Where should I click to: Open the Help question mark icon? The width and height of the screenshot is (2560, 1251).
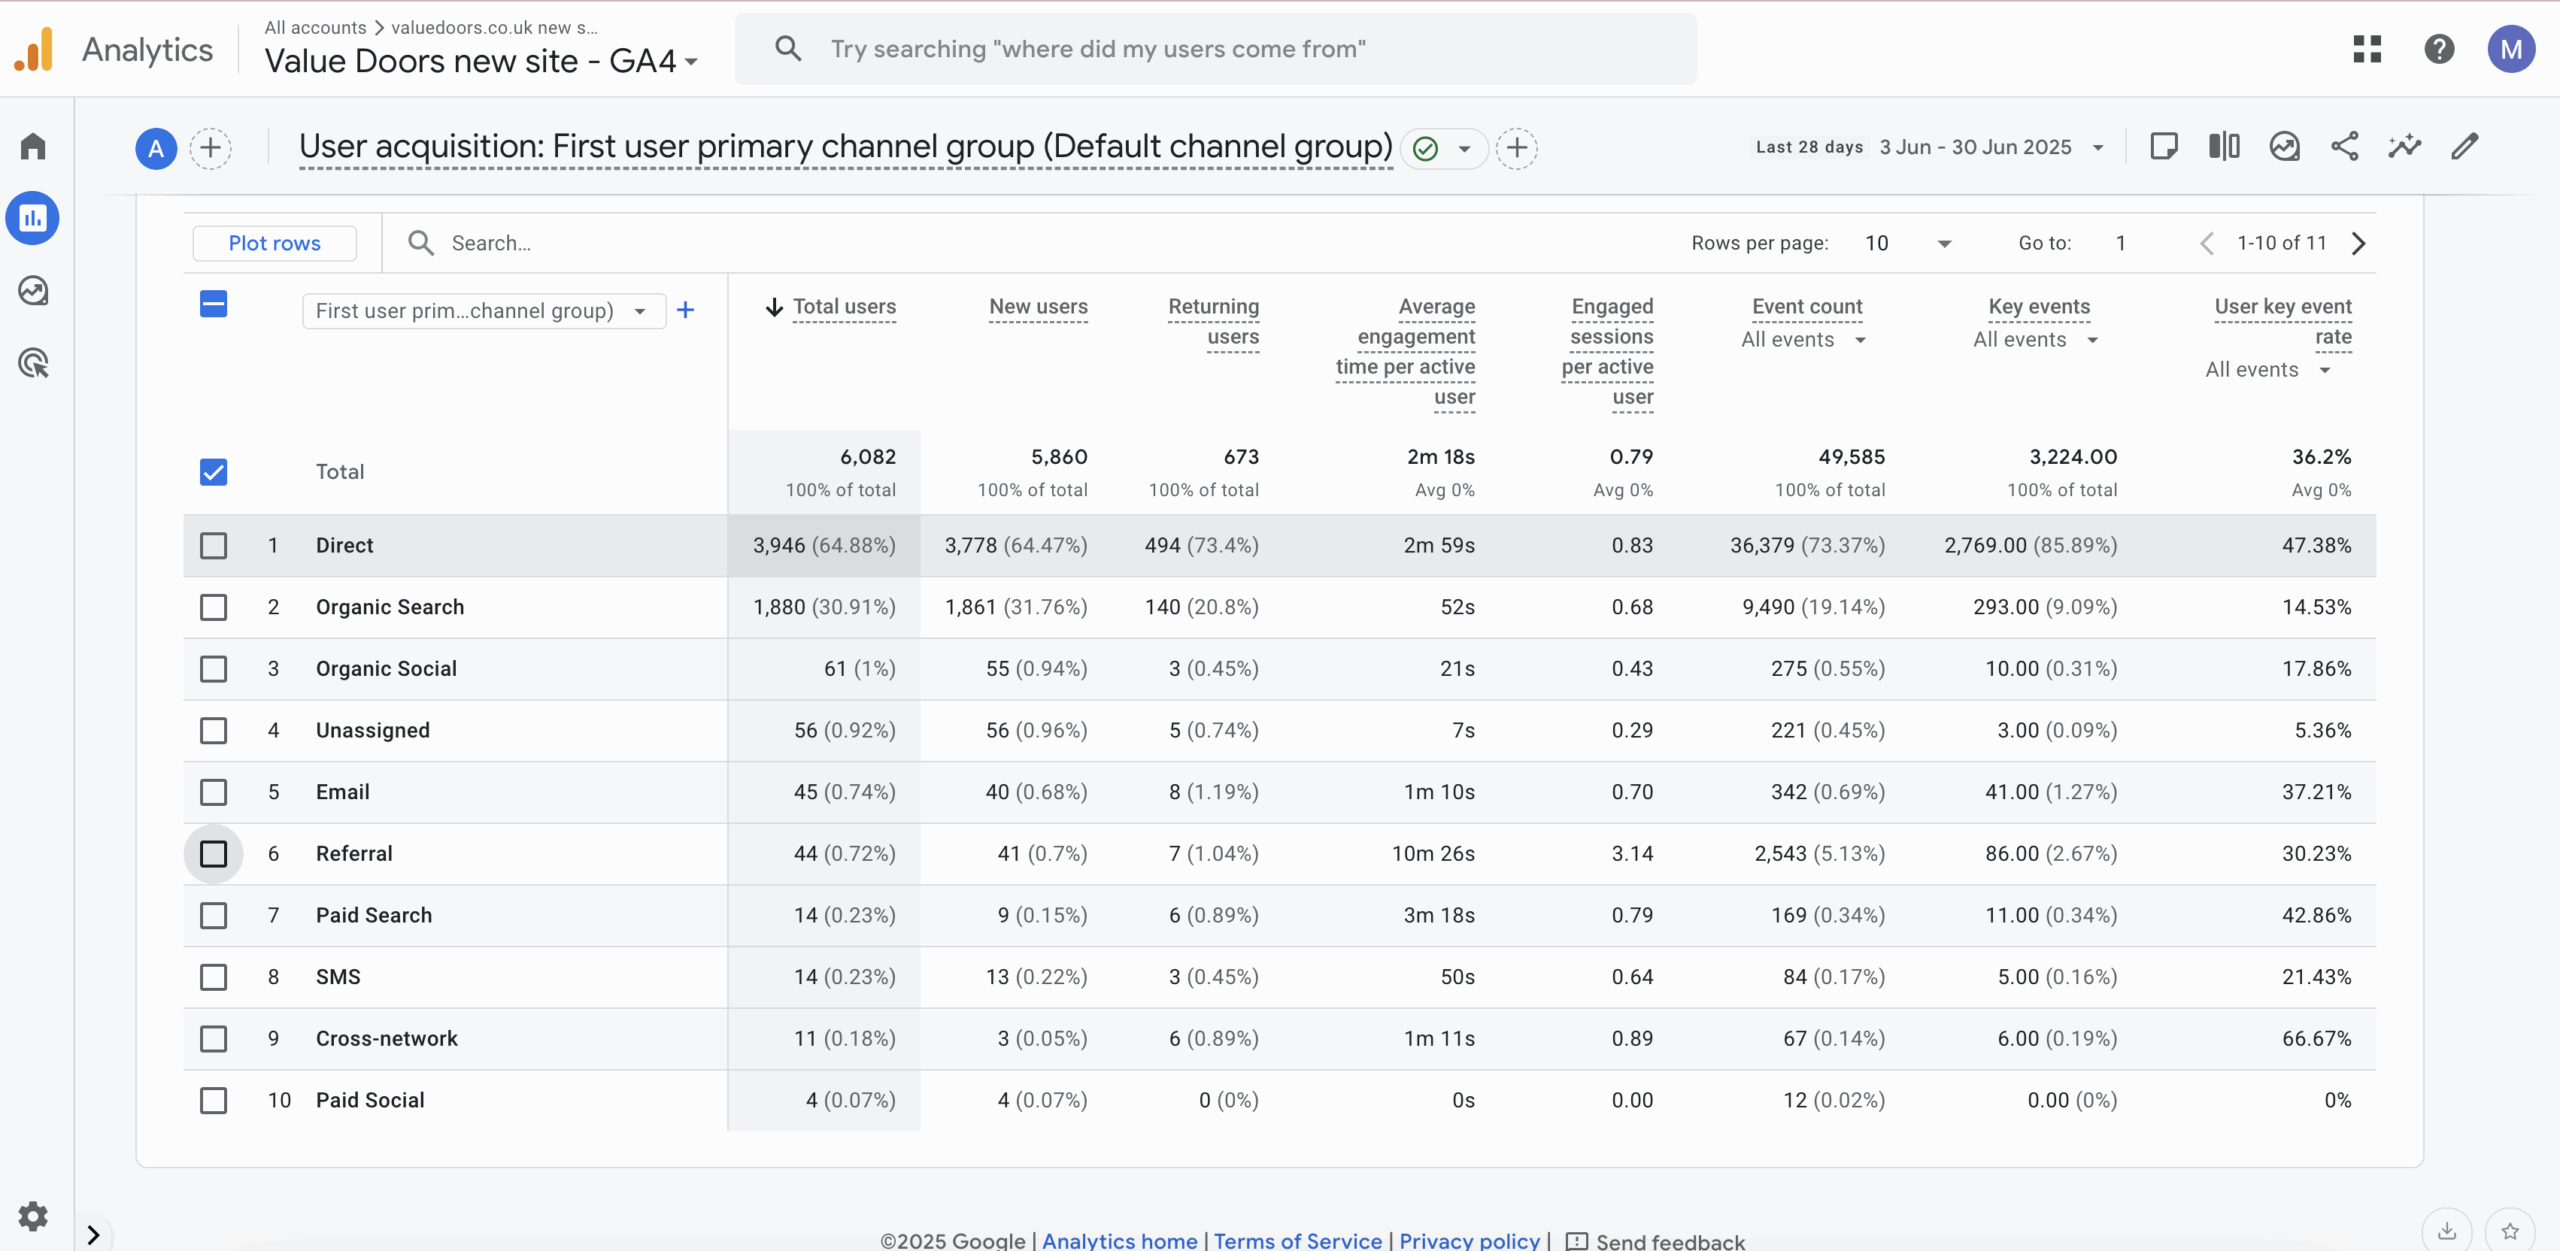tap(2439, 49)
